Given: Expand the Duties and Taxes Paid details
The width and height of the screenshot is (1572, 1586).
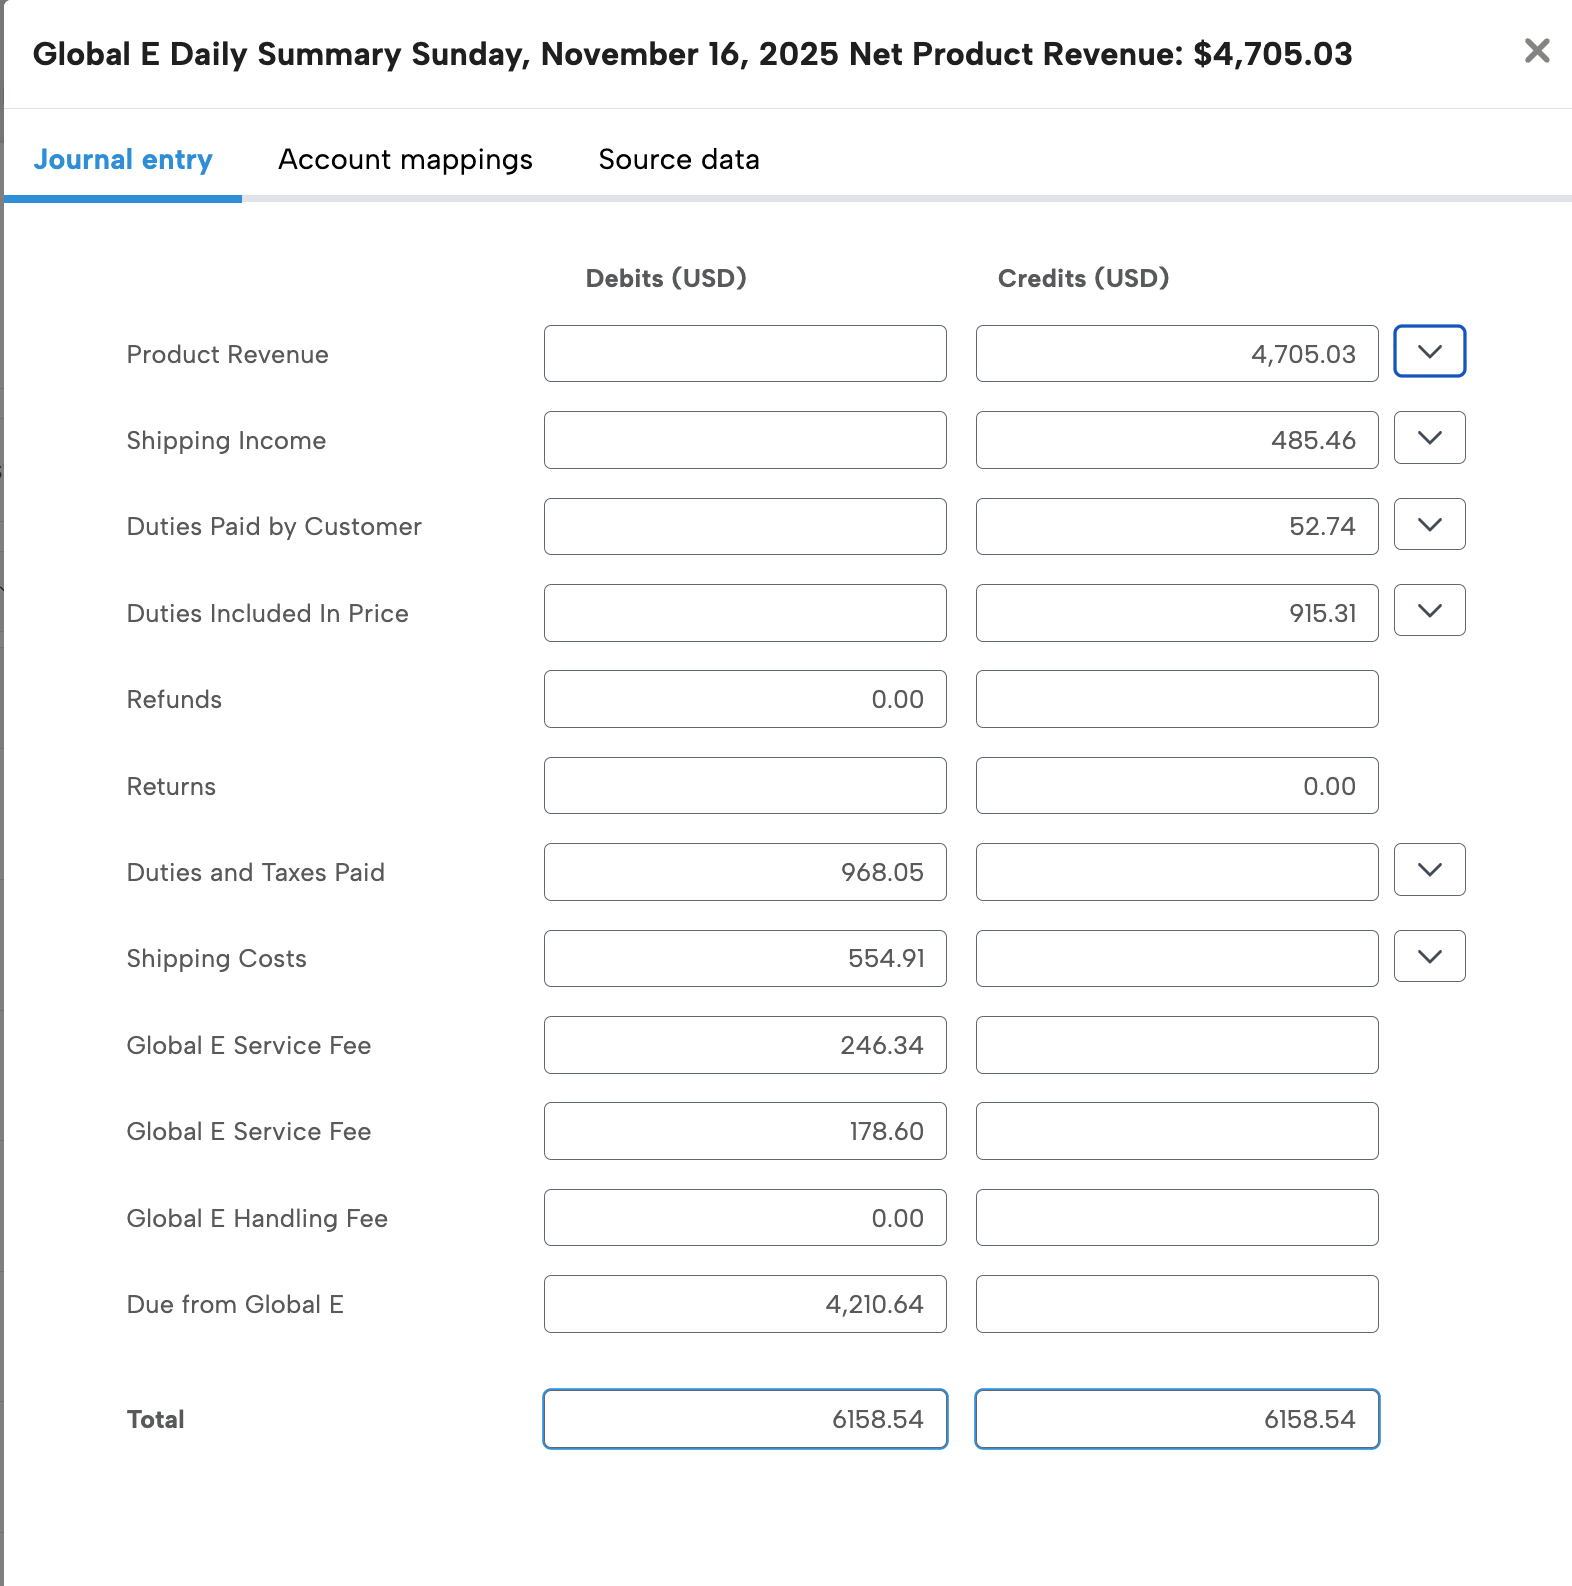Looking at the screenshot, I should click(x=1428, y=870).
